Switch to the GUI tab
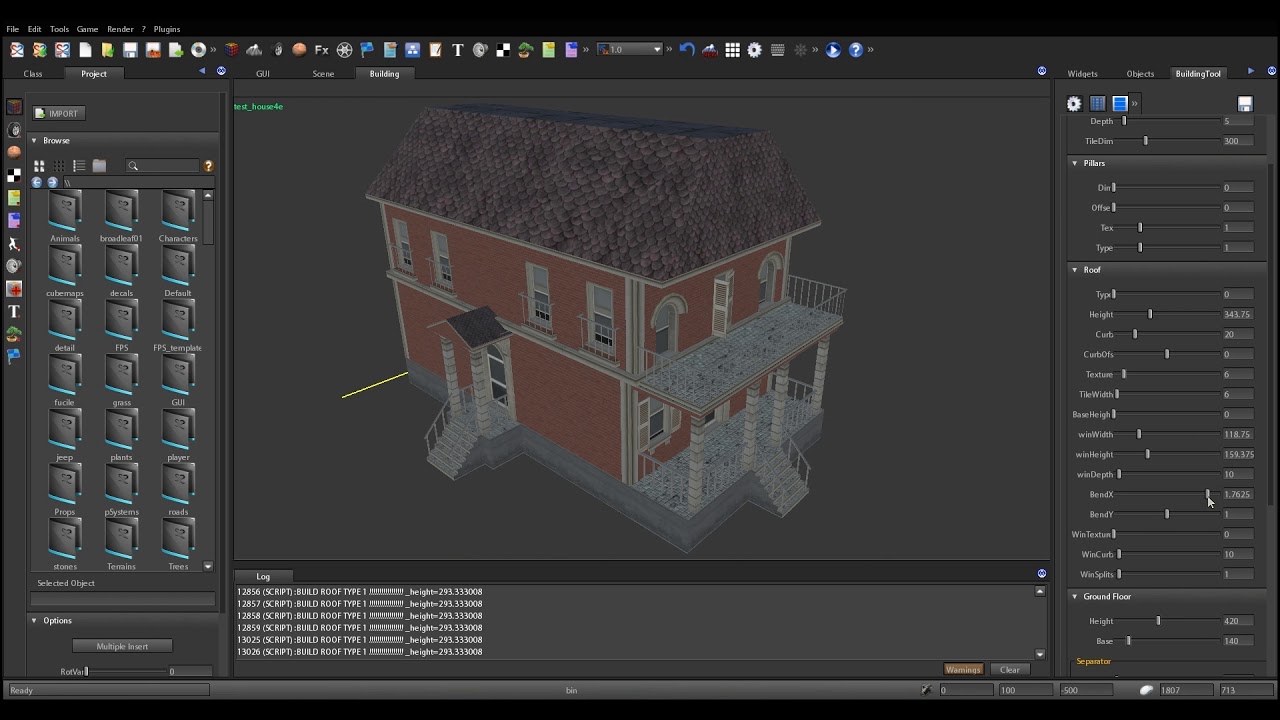Viewport: 1280px width, 720px height. tap(263, 74)
